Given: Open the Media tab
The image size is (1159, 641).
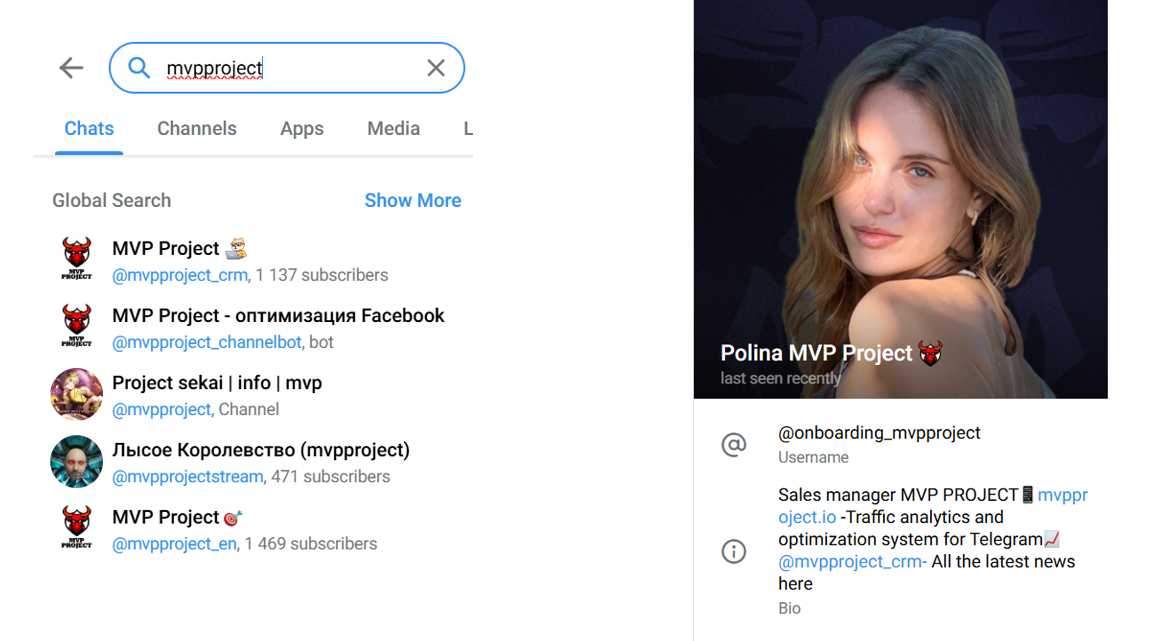Looking at the screenshot, I should [x=393, y=129].
